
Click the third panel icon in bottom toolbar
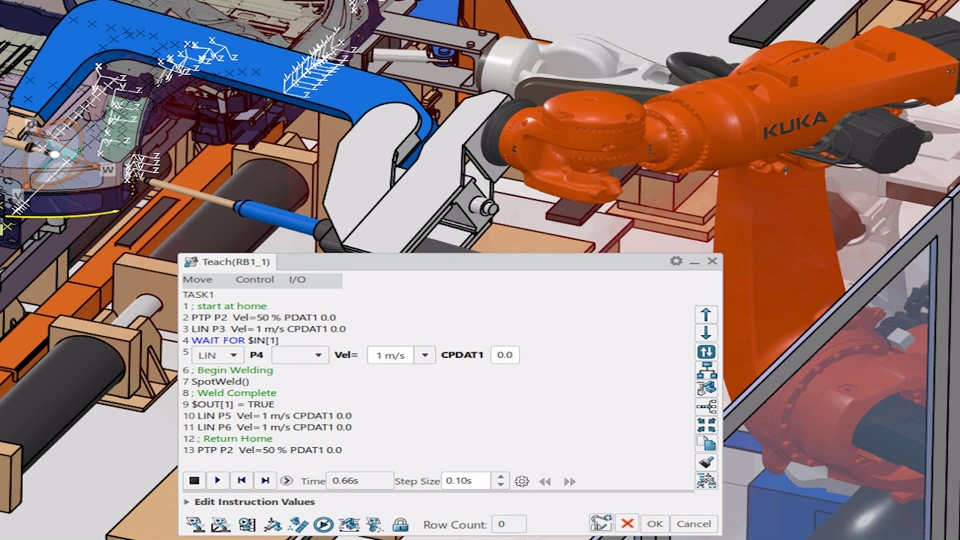247,524
